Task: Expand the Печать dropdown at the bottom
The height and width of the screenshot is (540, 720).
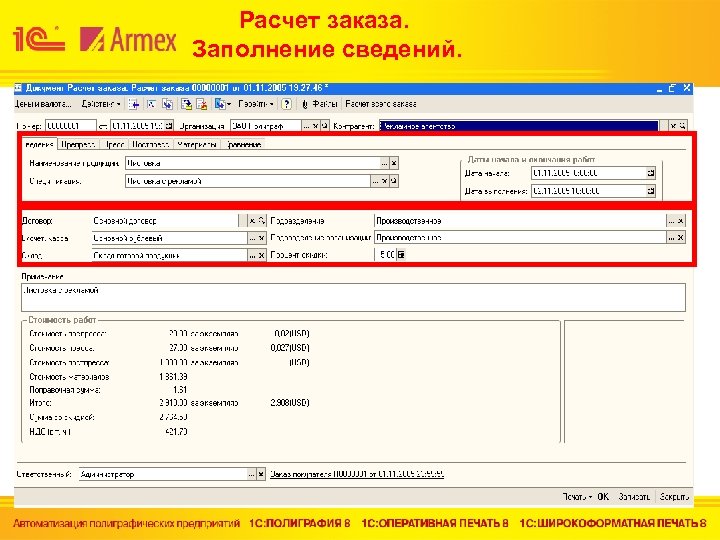Action: tap(577, 497)
